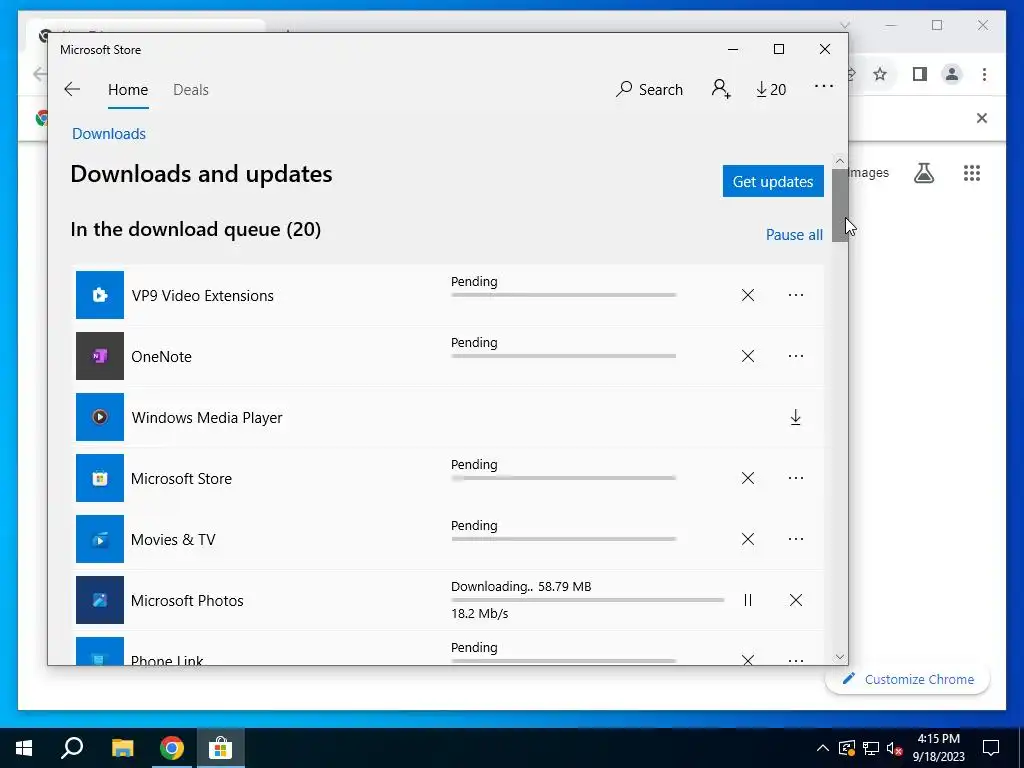Open the Windows Start menu
Image resolution: width=1024 pixels, height=768 pixels.
click(x=24, y=748)
